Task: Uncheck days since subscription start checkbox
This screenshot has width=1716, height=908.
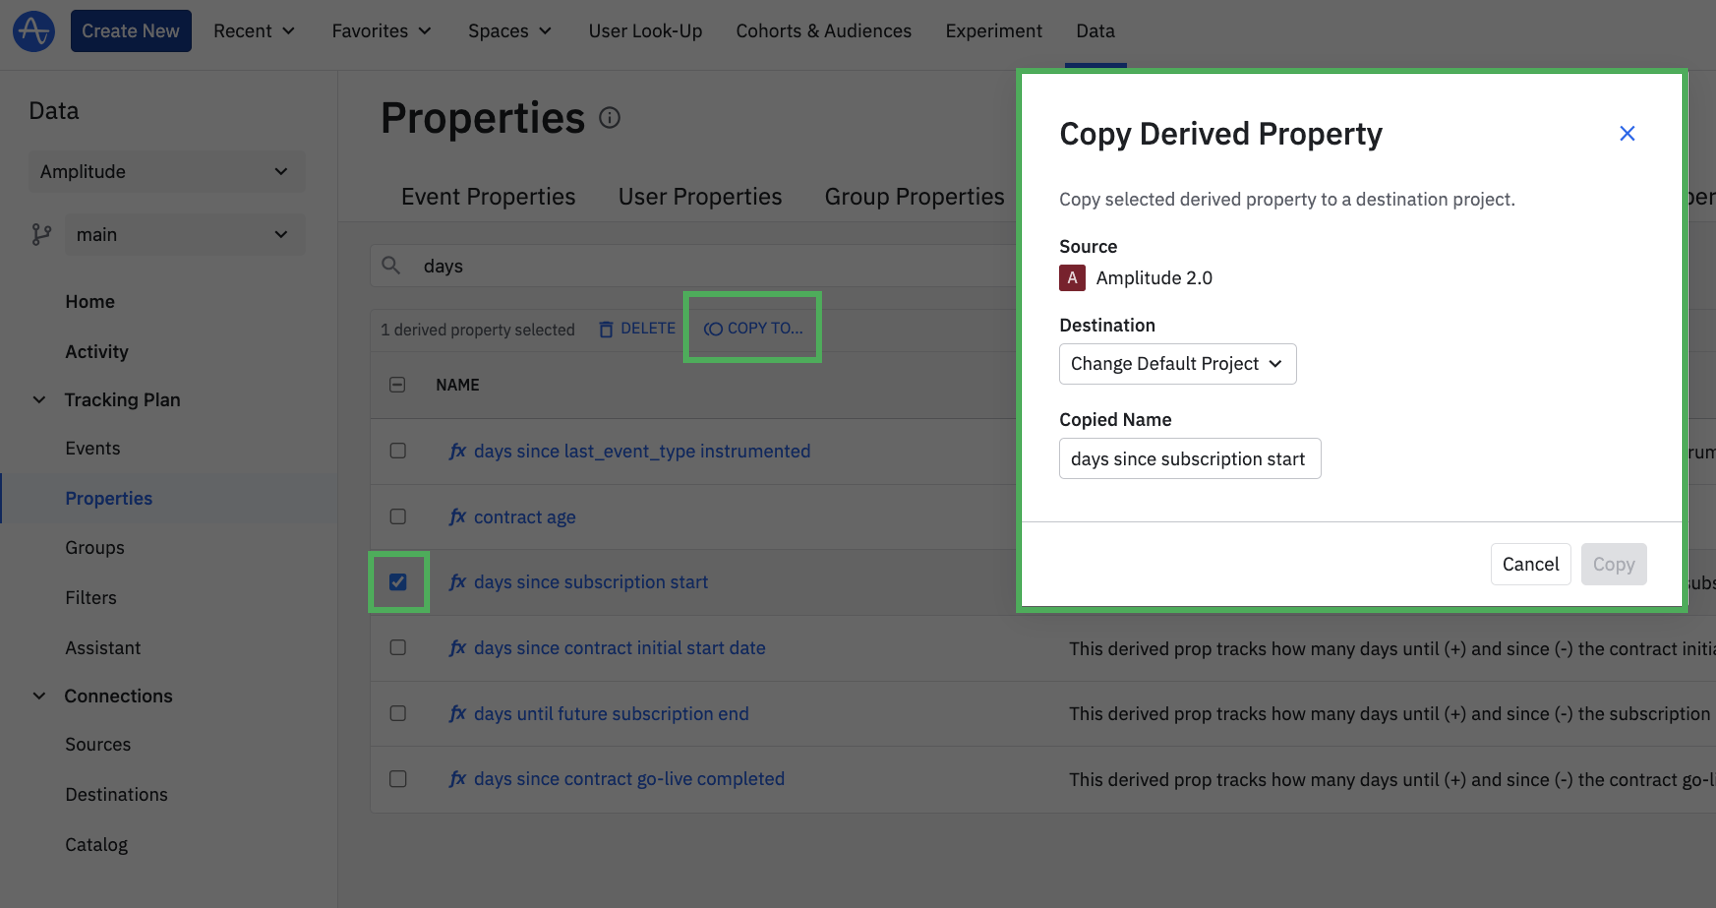Action: click(398, 582)
